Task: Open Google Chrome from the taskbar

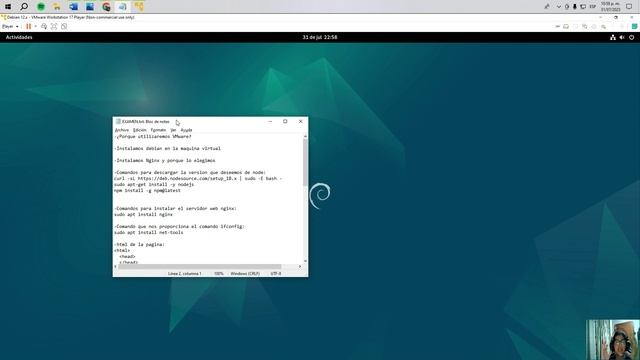Action: tap(106, 7)
